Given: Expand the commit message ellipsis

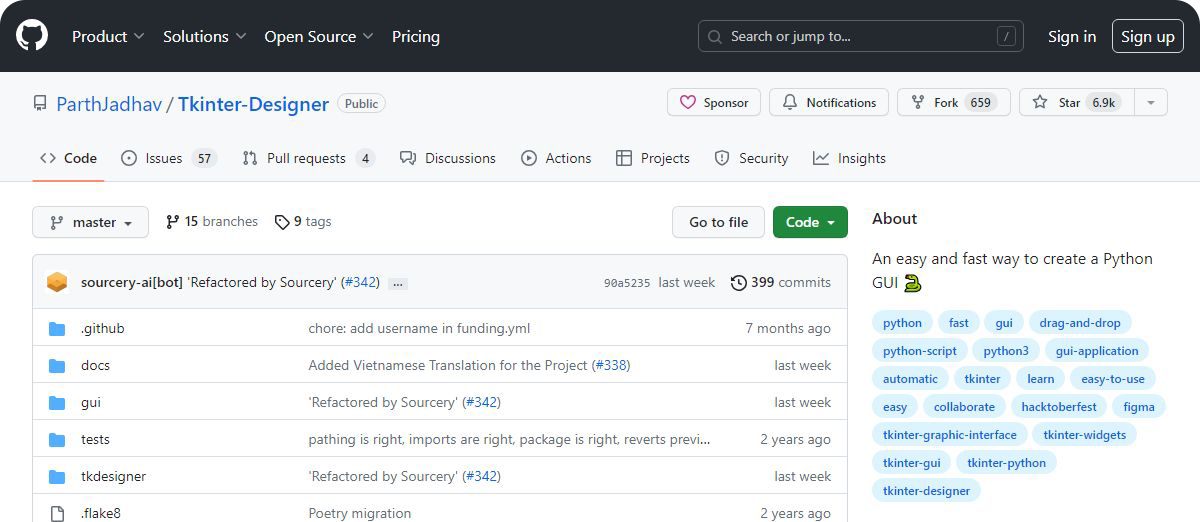Looking at the screenshot, I should pos(397,284).
